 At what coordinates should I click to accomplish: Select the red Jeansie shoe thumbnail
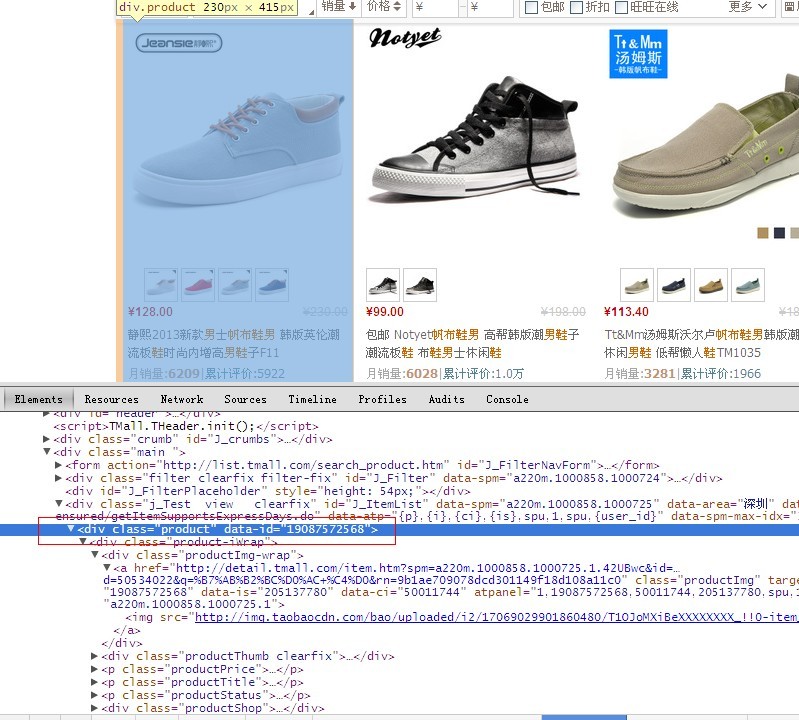click(198, 285)
